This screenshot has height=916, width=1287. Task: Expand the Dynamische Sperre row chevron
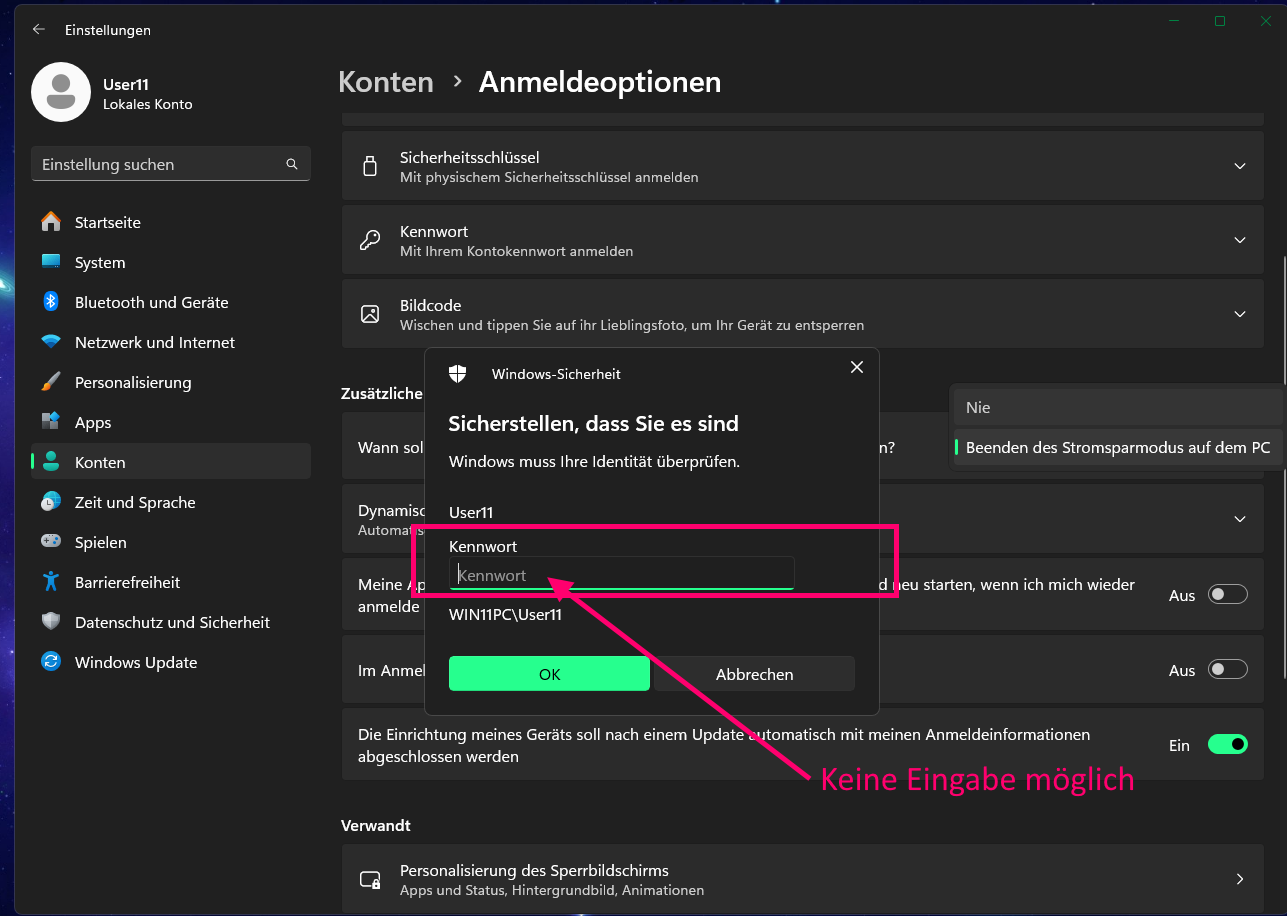(x=1240, y=519)
